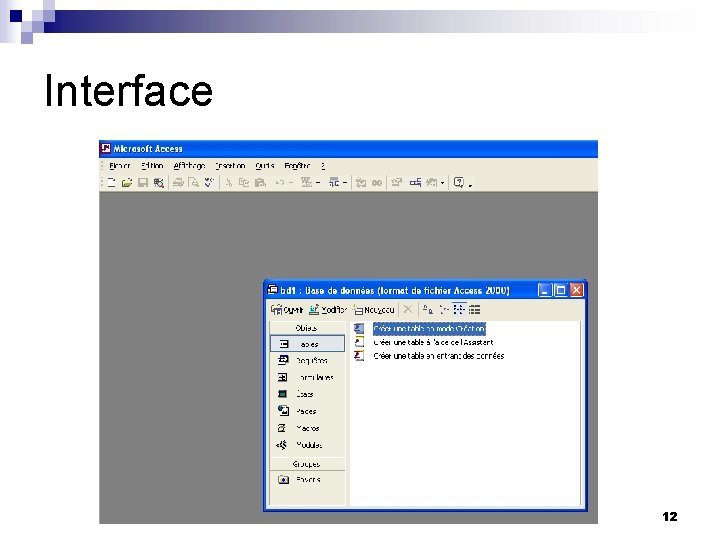Image resolution: width=720 pixels, height=540 pixels.
Task: Click the icon beside the Assistant table entry
Action: tap(359, 342)
